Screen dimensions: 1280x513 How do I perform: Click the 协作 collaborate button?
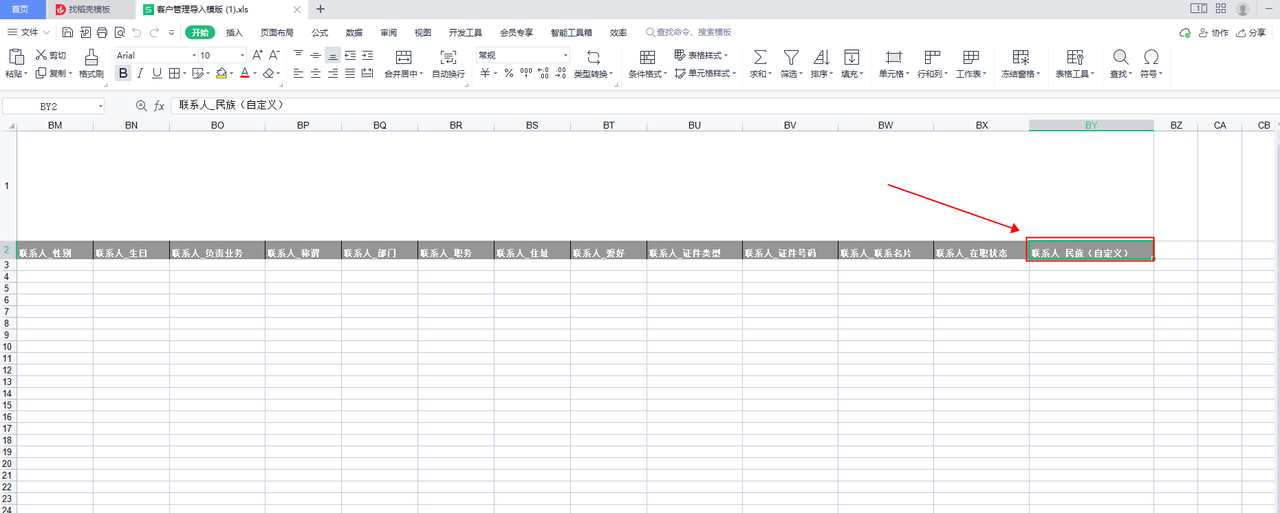(1212, 32)
